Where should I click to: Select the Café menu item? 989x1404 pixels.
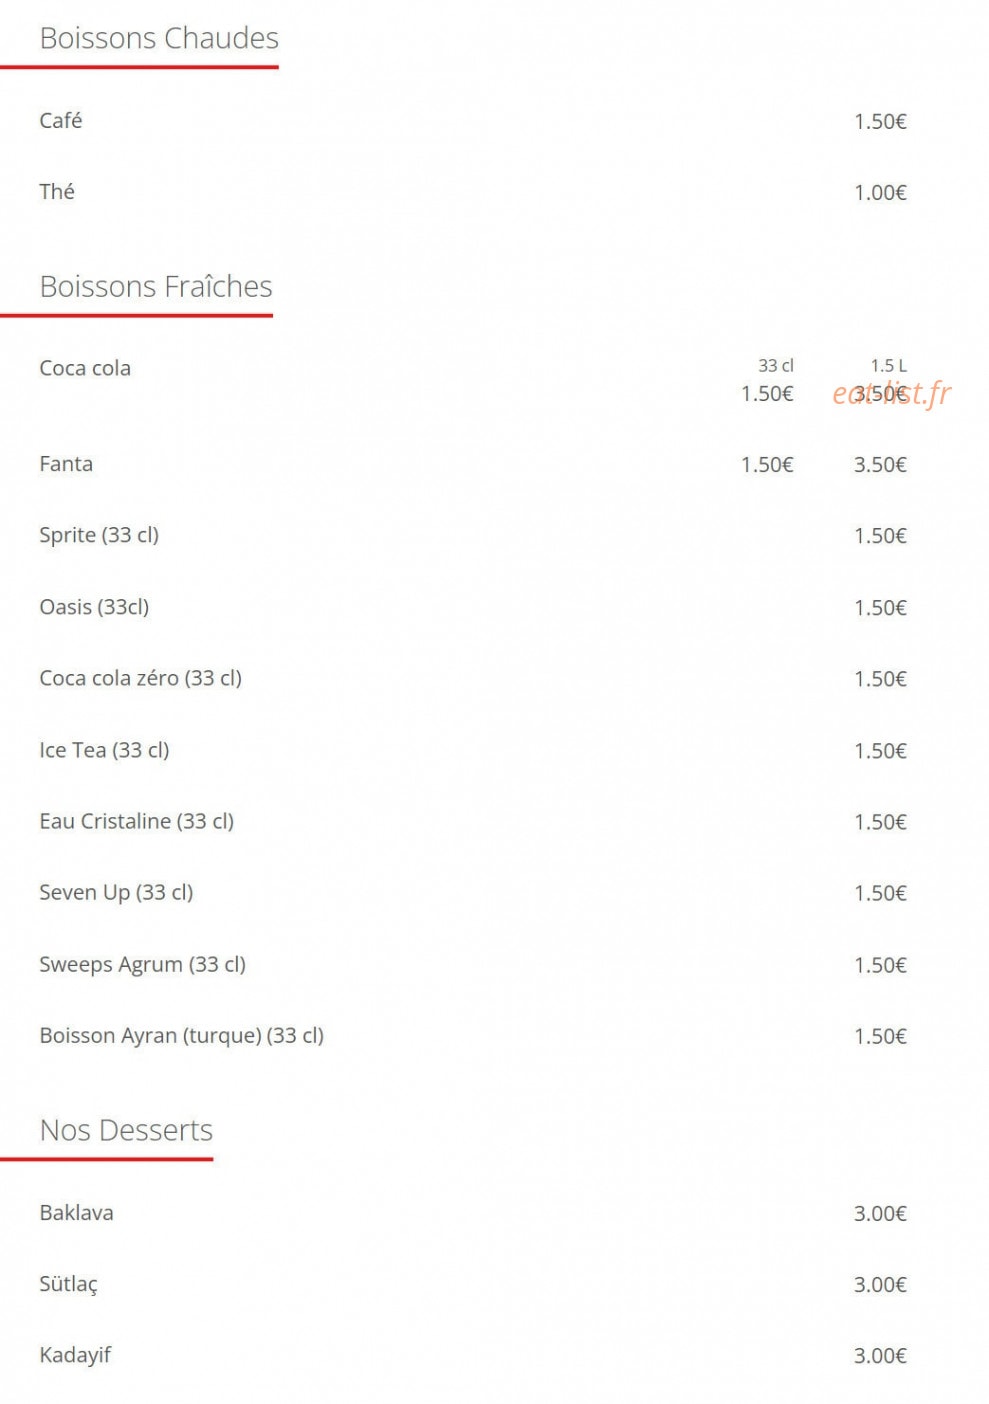click(x=61, y=121)
